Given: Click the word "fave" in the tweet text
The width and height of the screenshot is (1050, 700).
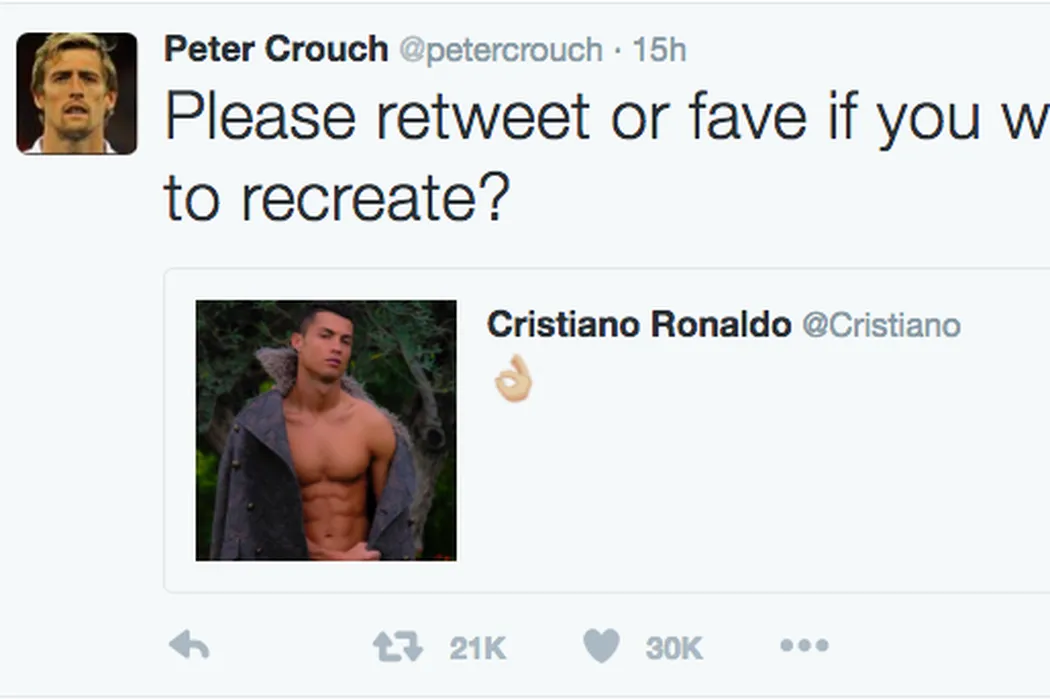Looking at the screenshot, I should 746,116.
